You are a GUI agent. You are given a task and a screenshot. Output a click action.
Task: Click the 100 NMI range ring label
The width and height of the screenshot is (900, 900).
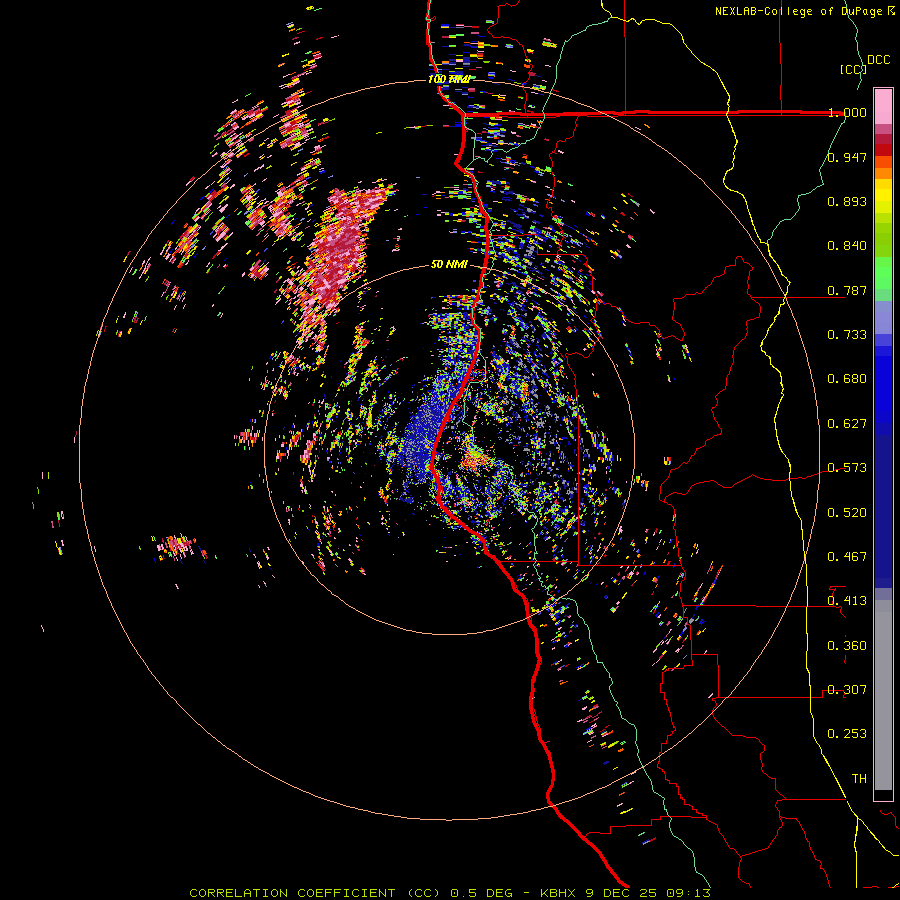(x=449, y=79)
